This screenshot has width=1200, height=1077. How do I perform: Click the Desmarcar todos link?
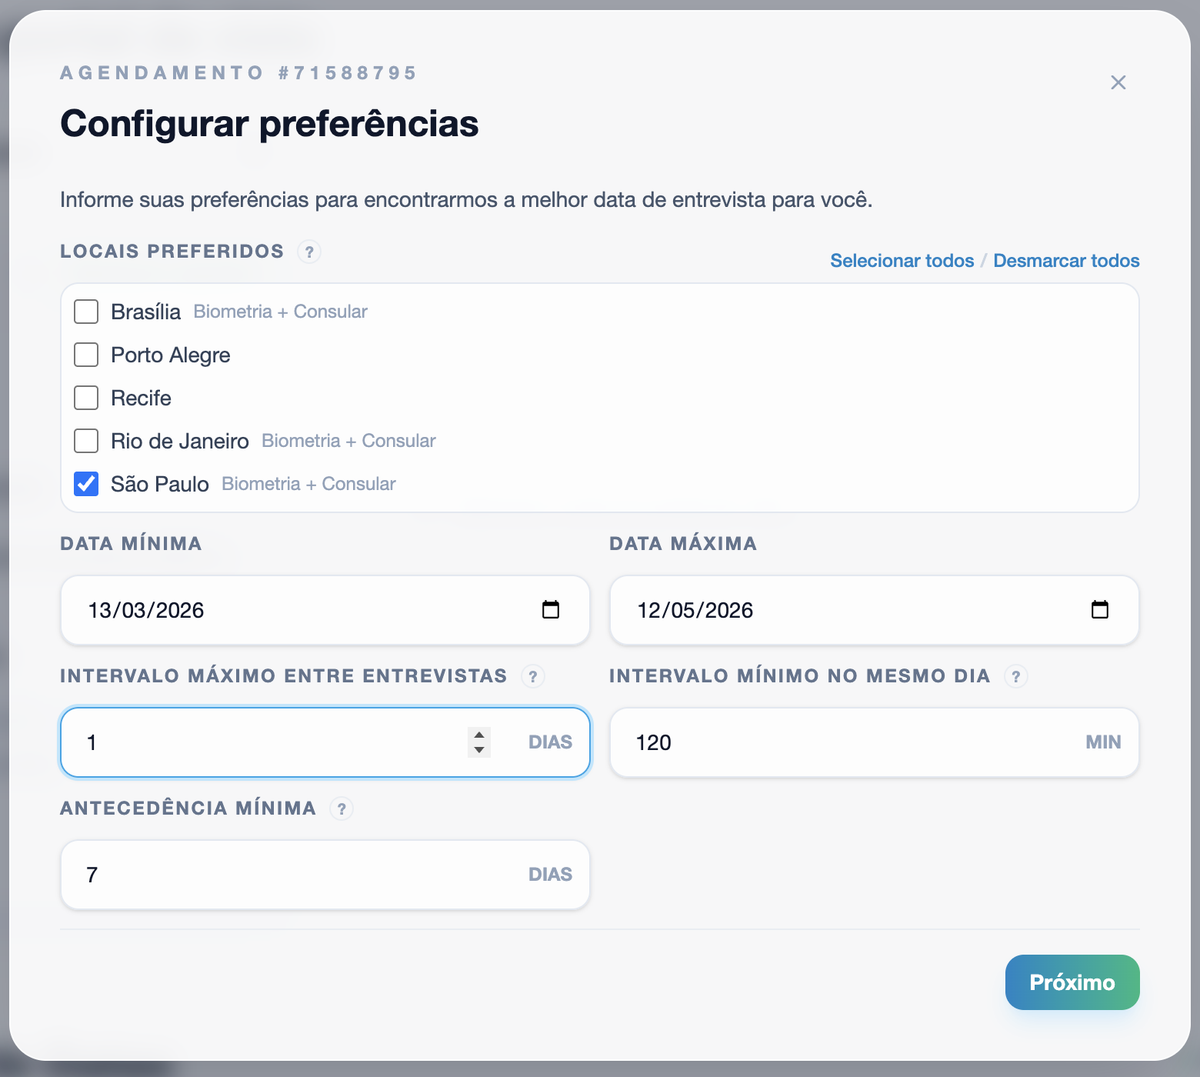[1066, 260]
